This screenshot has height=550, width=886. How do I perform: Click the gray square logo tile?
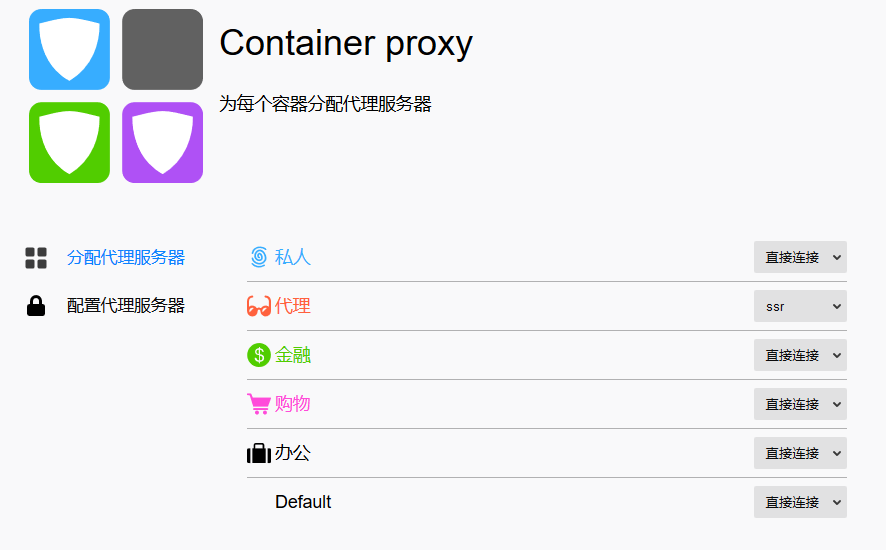click(163, 50)
